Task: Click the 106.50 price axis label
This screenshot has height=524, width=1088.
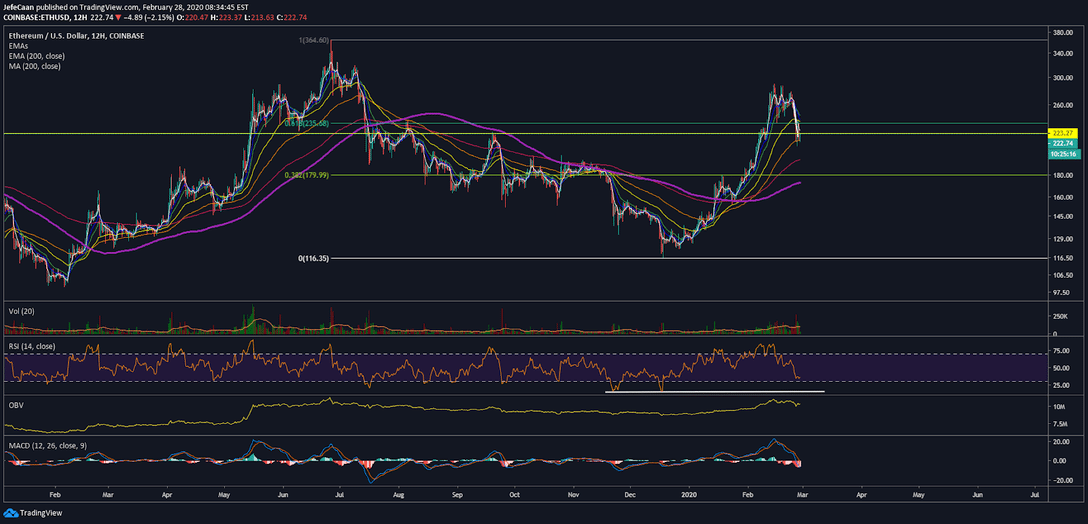Action: 1064,275
